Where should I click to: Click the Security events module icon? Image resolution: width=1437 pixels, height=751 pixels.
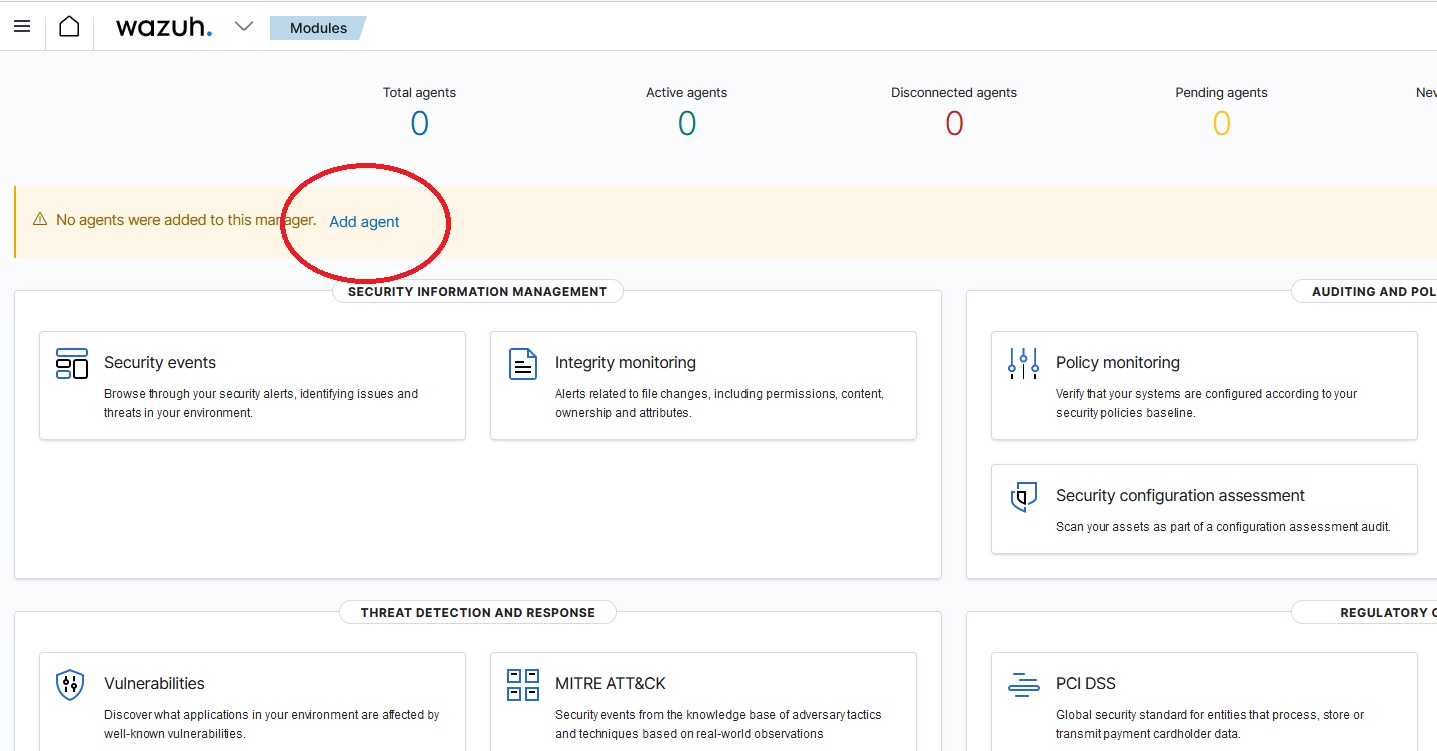click(x=72, y=364)
